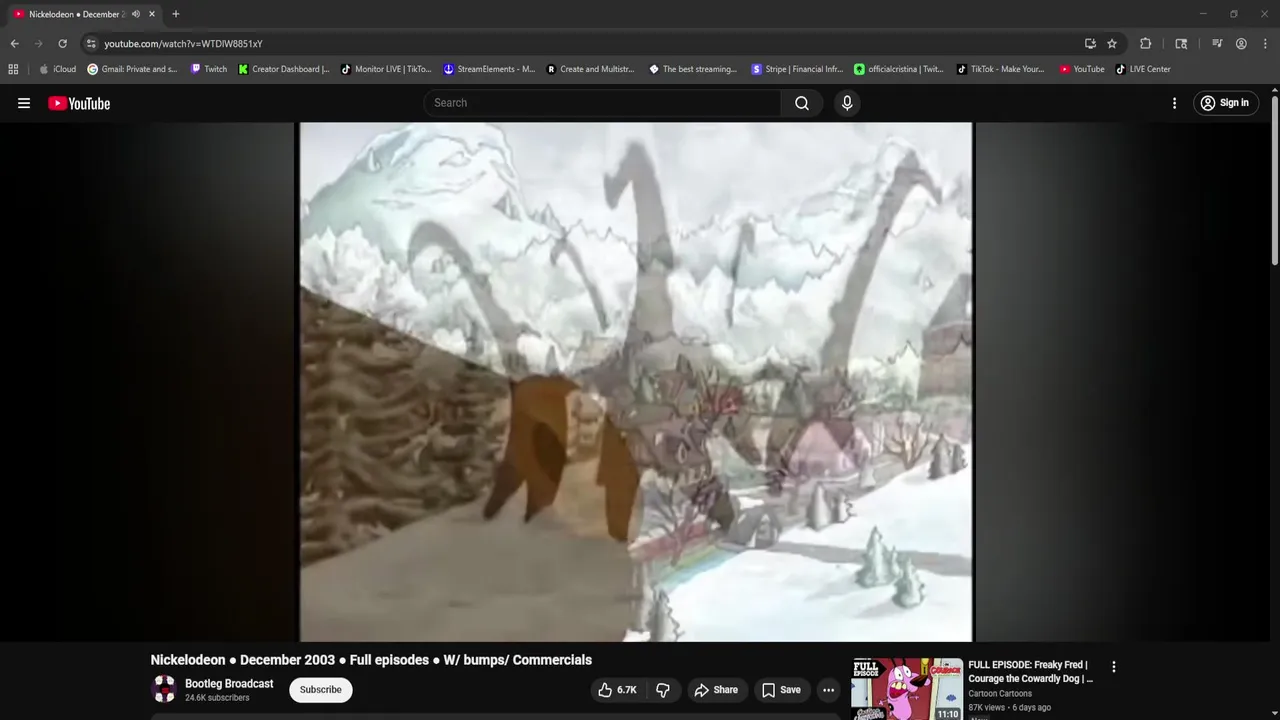The width and height of the screenshot is (1280, 720).
Task: Open the apps grid in bookmarks bar
Action: coord(13,69)
